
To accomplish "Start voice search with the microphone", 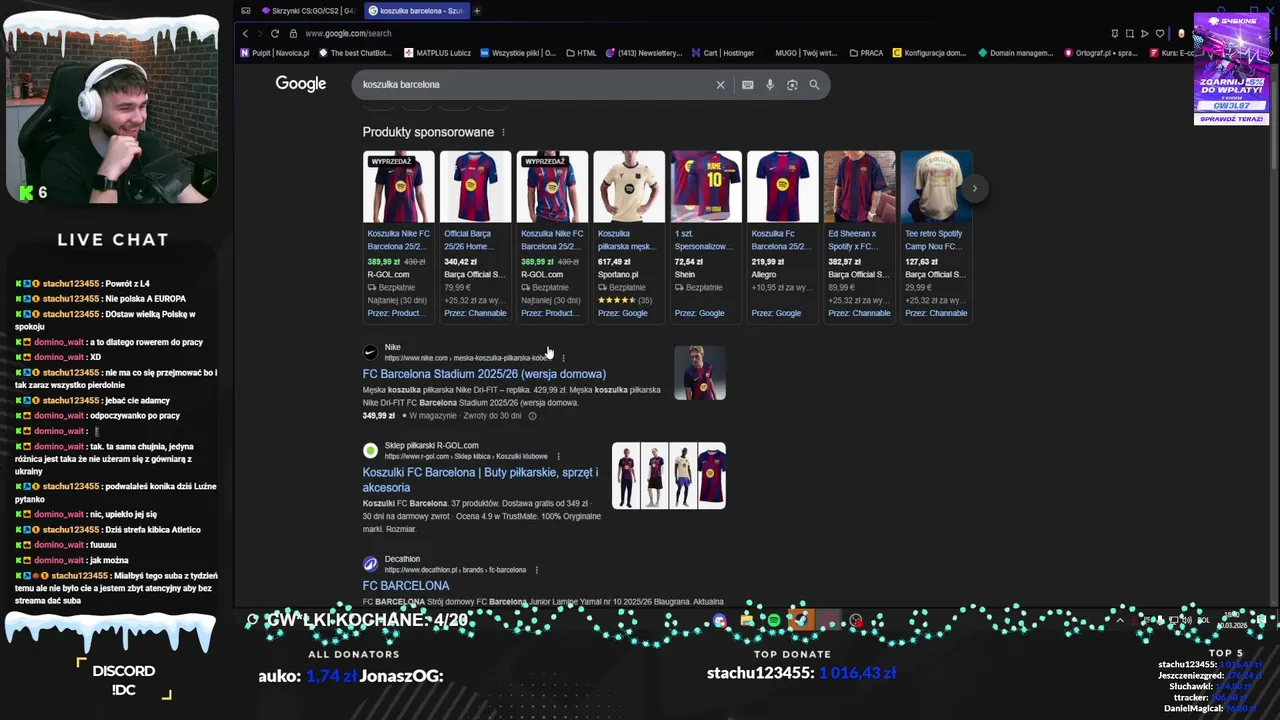I will (770, 85).
